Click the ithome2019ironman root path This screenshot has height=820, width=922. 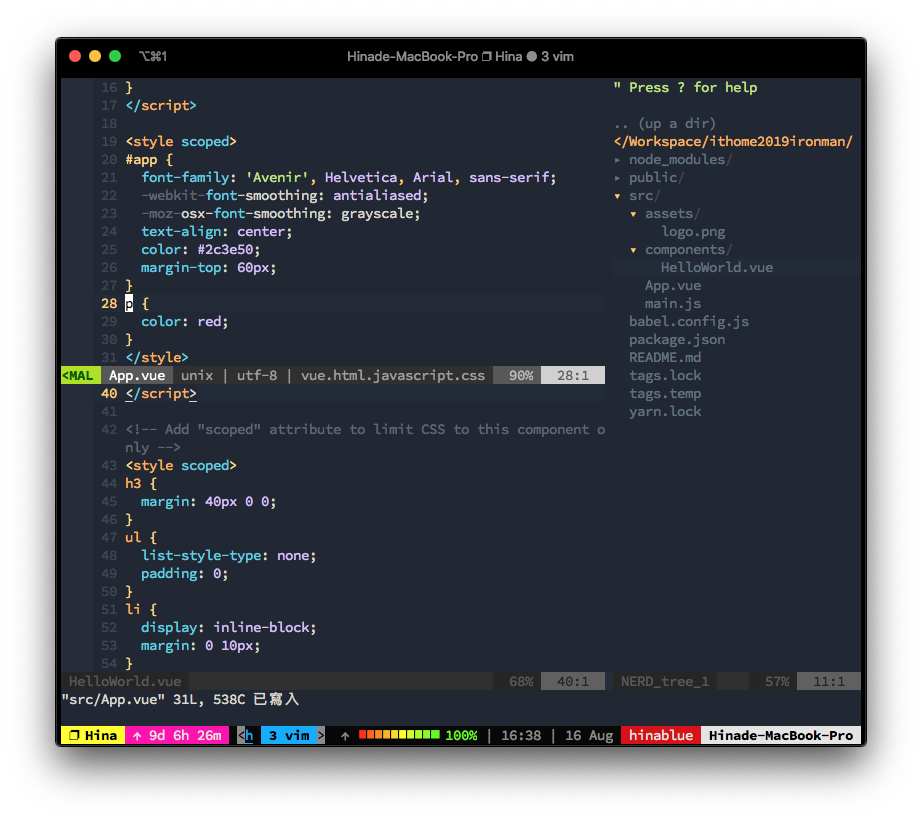point(733,142)
